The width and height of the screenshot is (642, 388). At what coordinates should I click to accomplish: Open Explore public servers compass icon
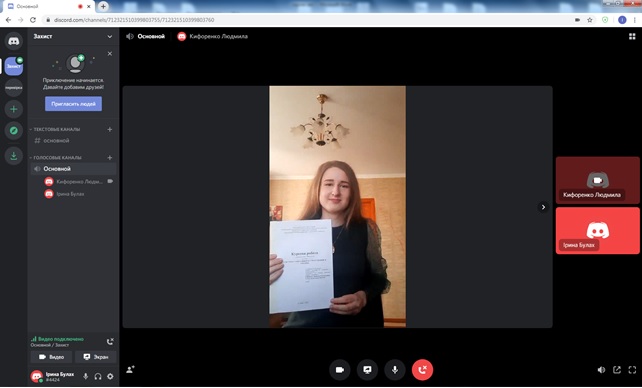click(x=14, y=131)
